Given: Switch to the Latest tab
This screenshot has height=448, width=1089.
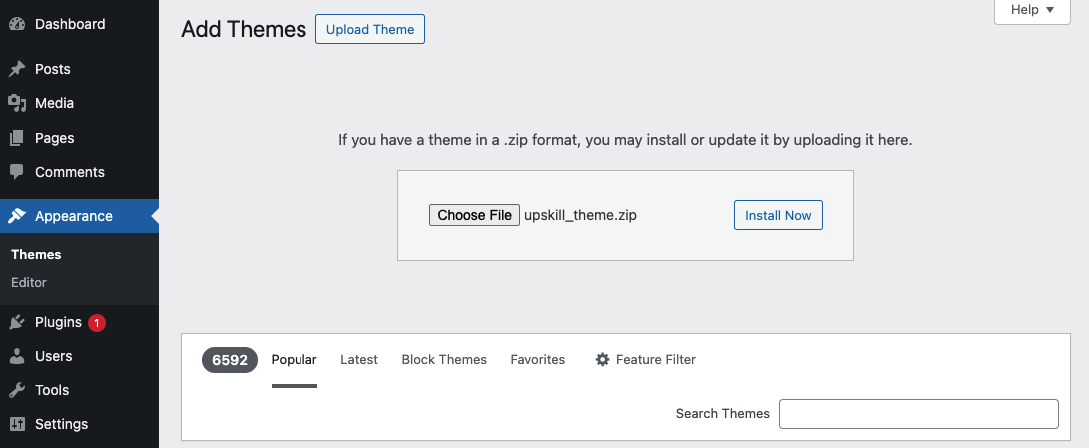Looking at the screenshot, I should coord(359,360).
